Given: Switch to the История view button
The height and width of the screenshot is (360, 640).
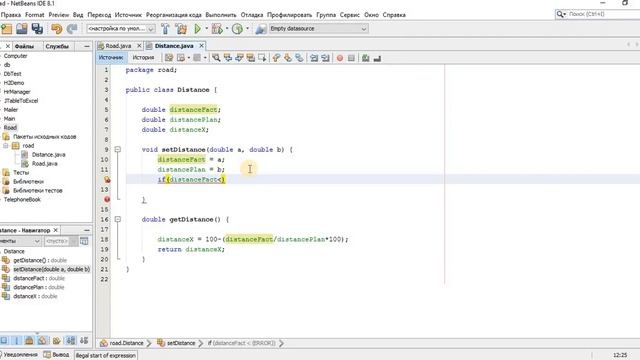Looking at the screenshot, I should (x=143, y=58).
